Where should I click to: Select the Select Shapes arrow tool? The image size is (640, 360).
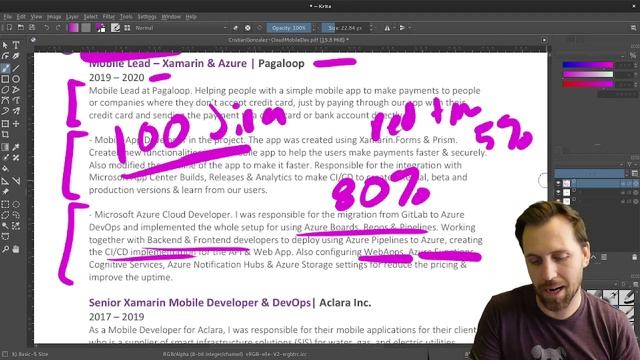5,45
